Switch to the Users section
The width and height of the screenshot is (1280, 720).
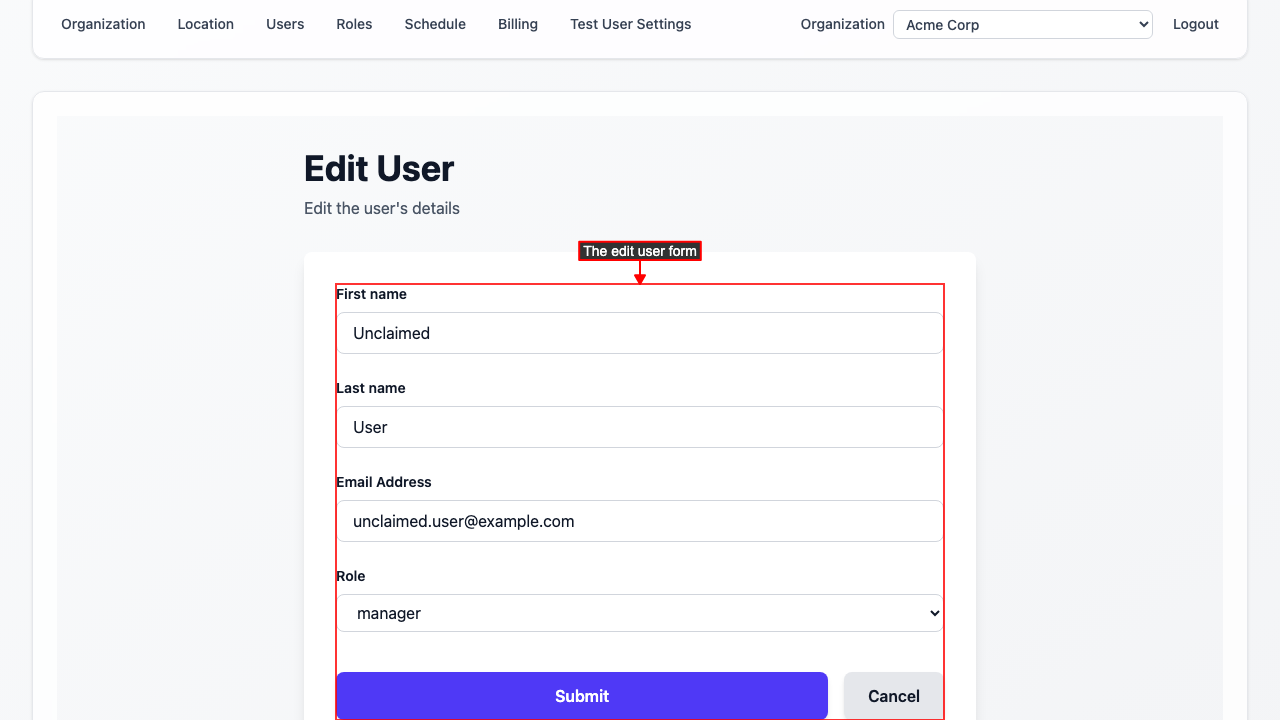285,24
